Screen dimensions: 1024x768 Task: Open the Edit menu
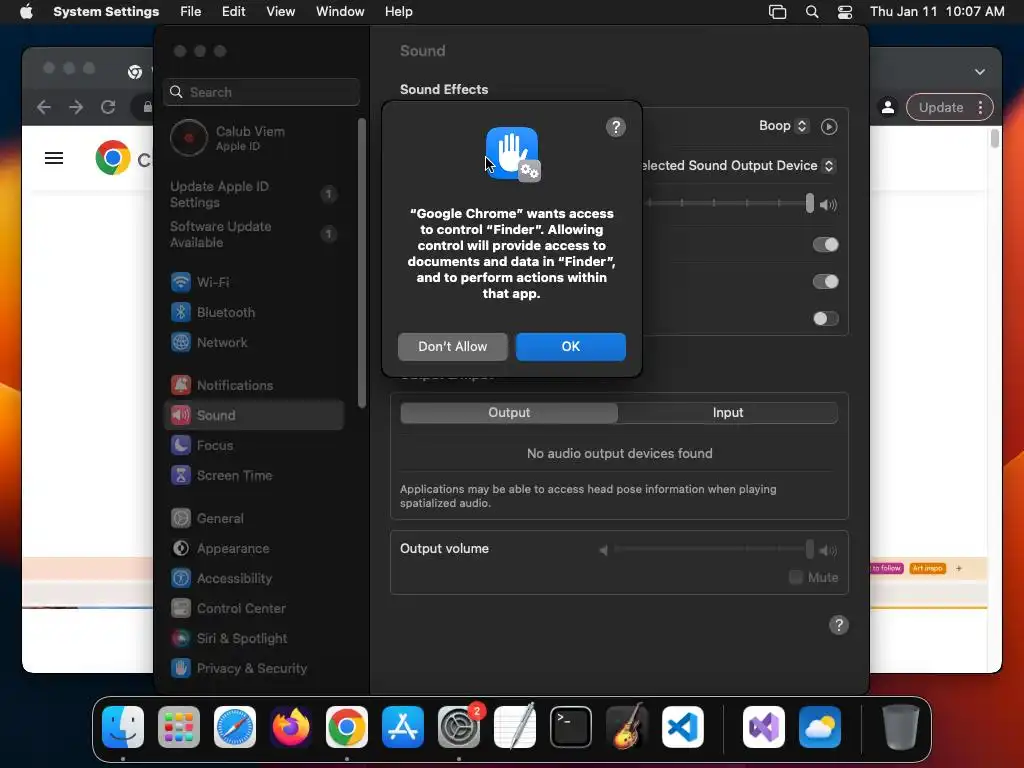(x=233, y=12)
